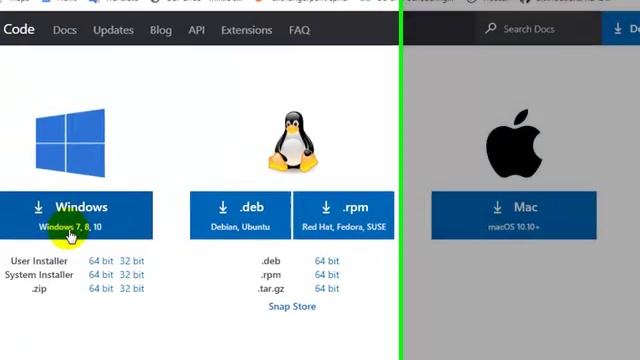Download the .deb package for Debian, Ubuntu

240,215
